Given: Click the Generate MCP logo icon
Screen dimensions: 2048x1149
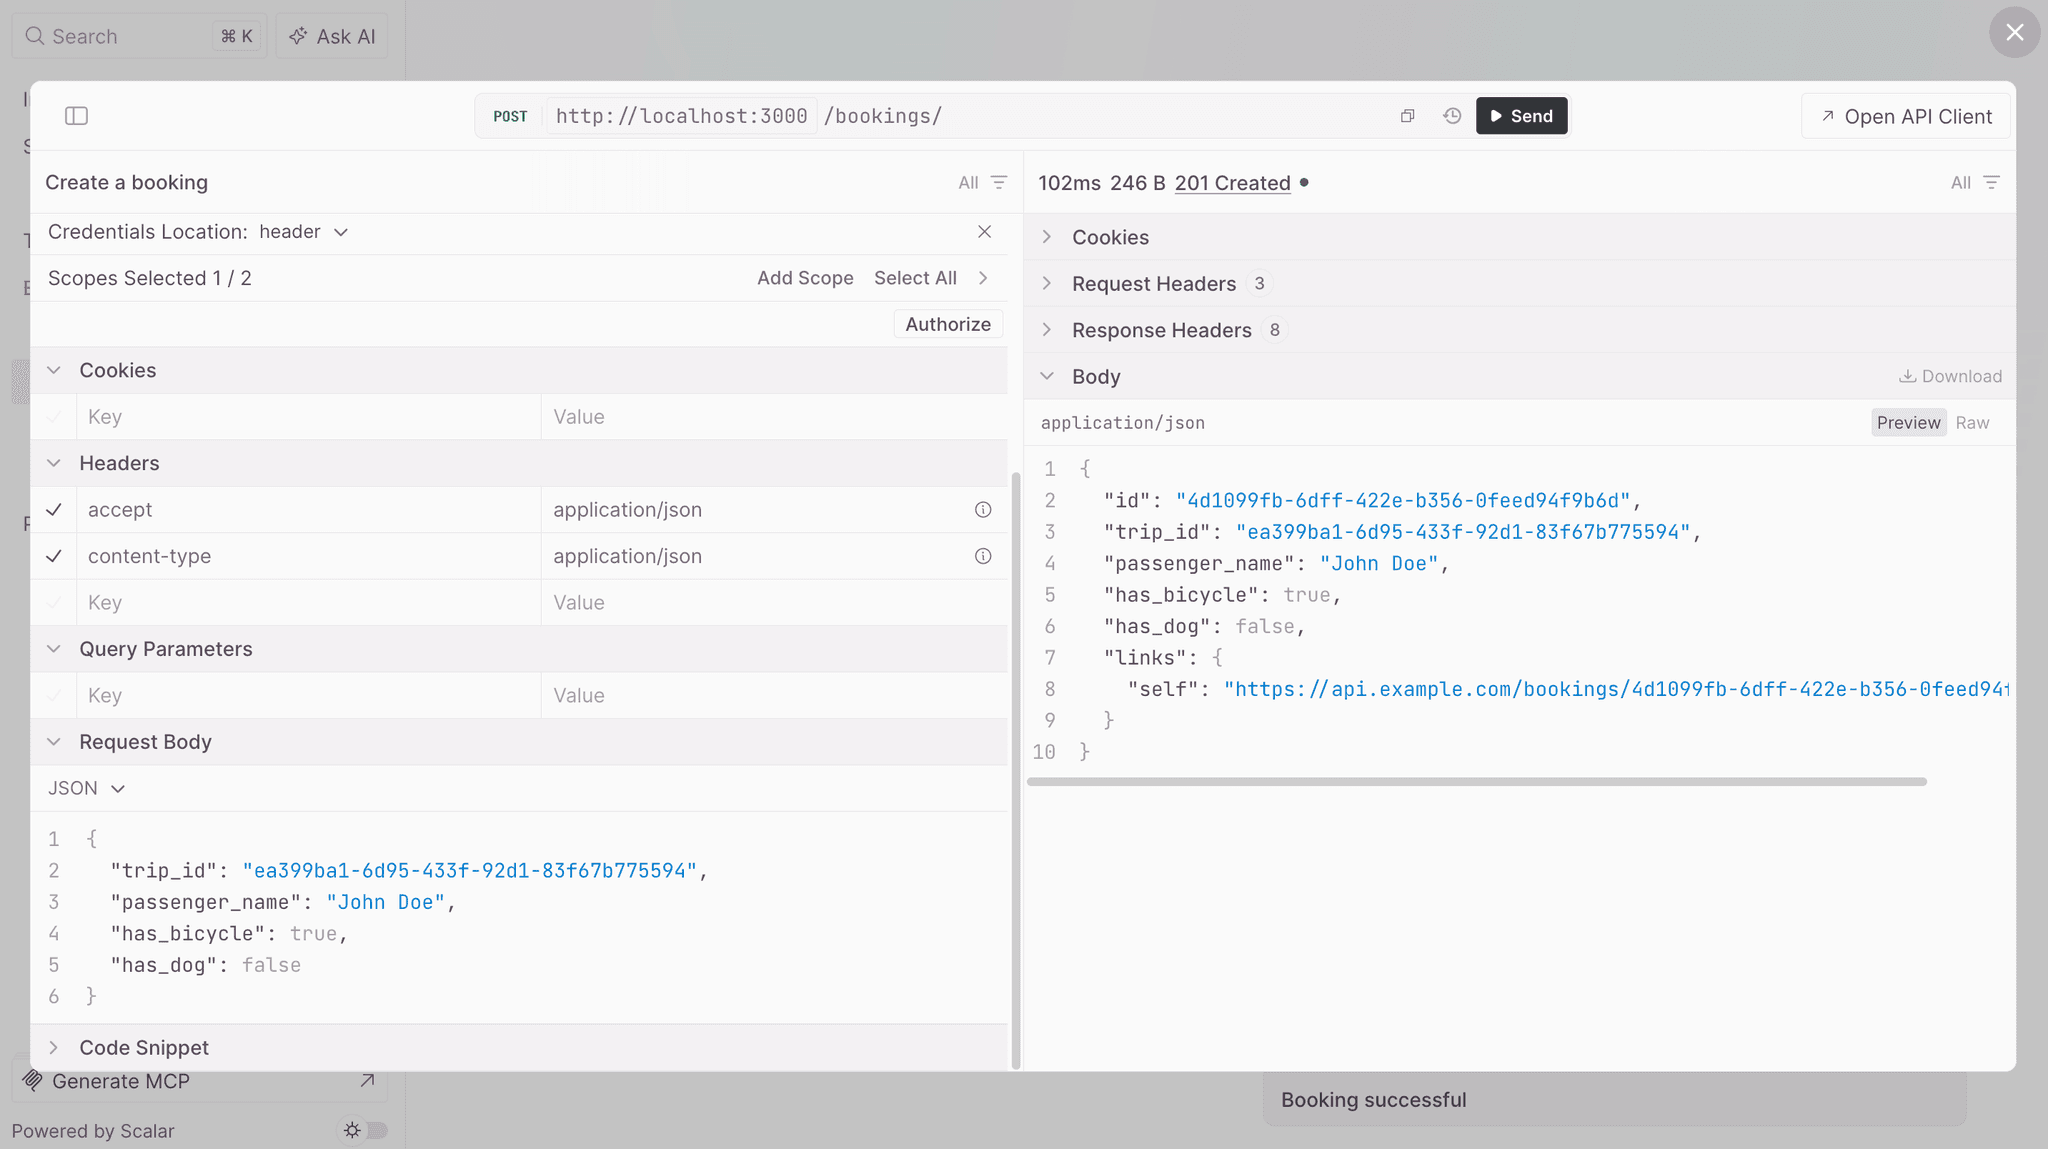Looking at the screenshot, I should click(32, 1081).
